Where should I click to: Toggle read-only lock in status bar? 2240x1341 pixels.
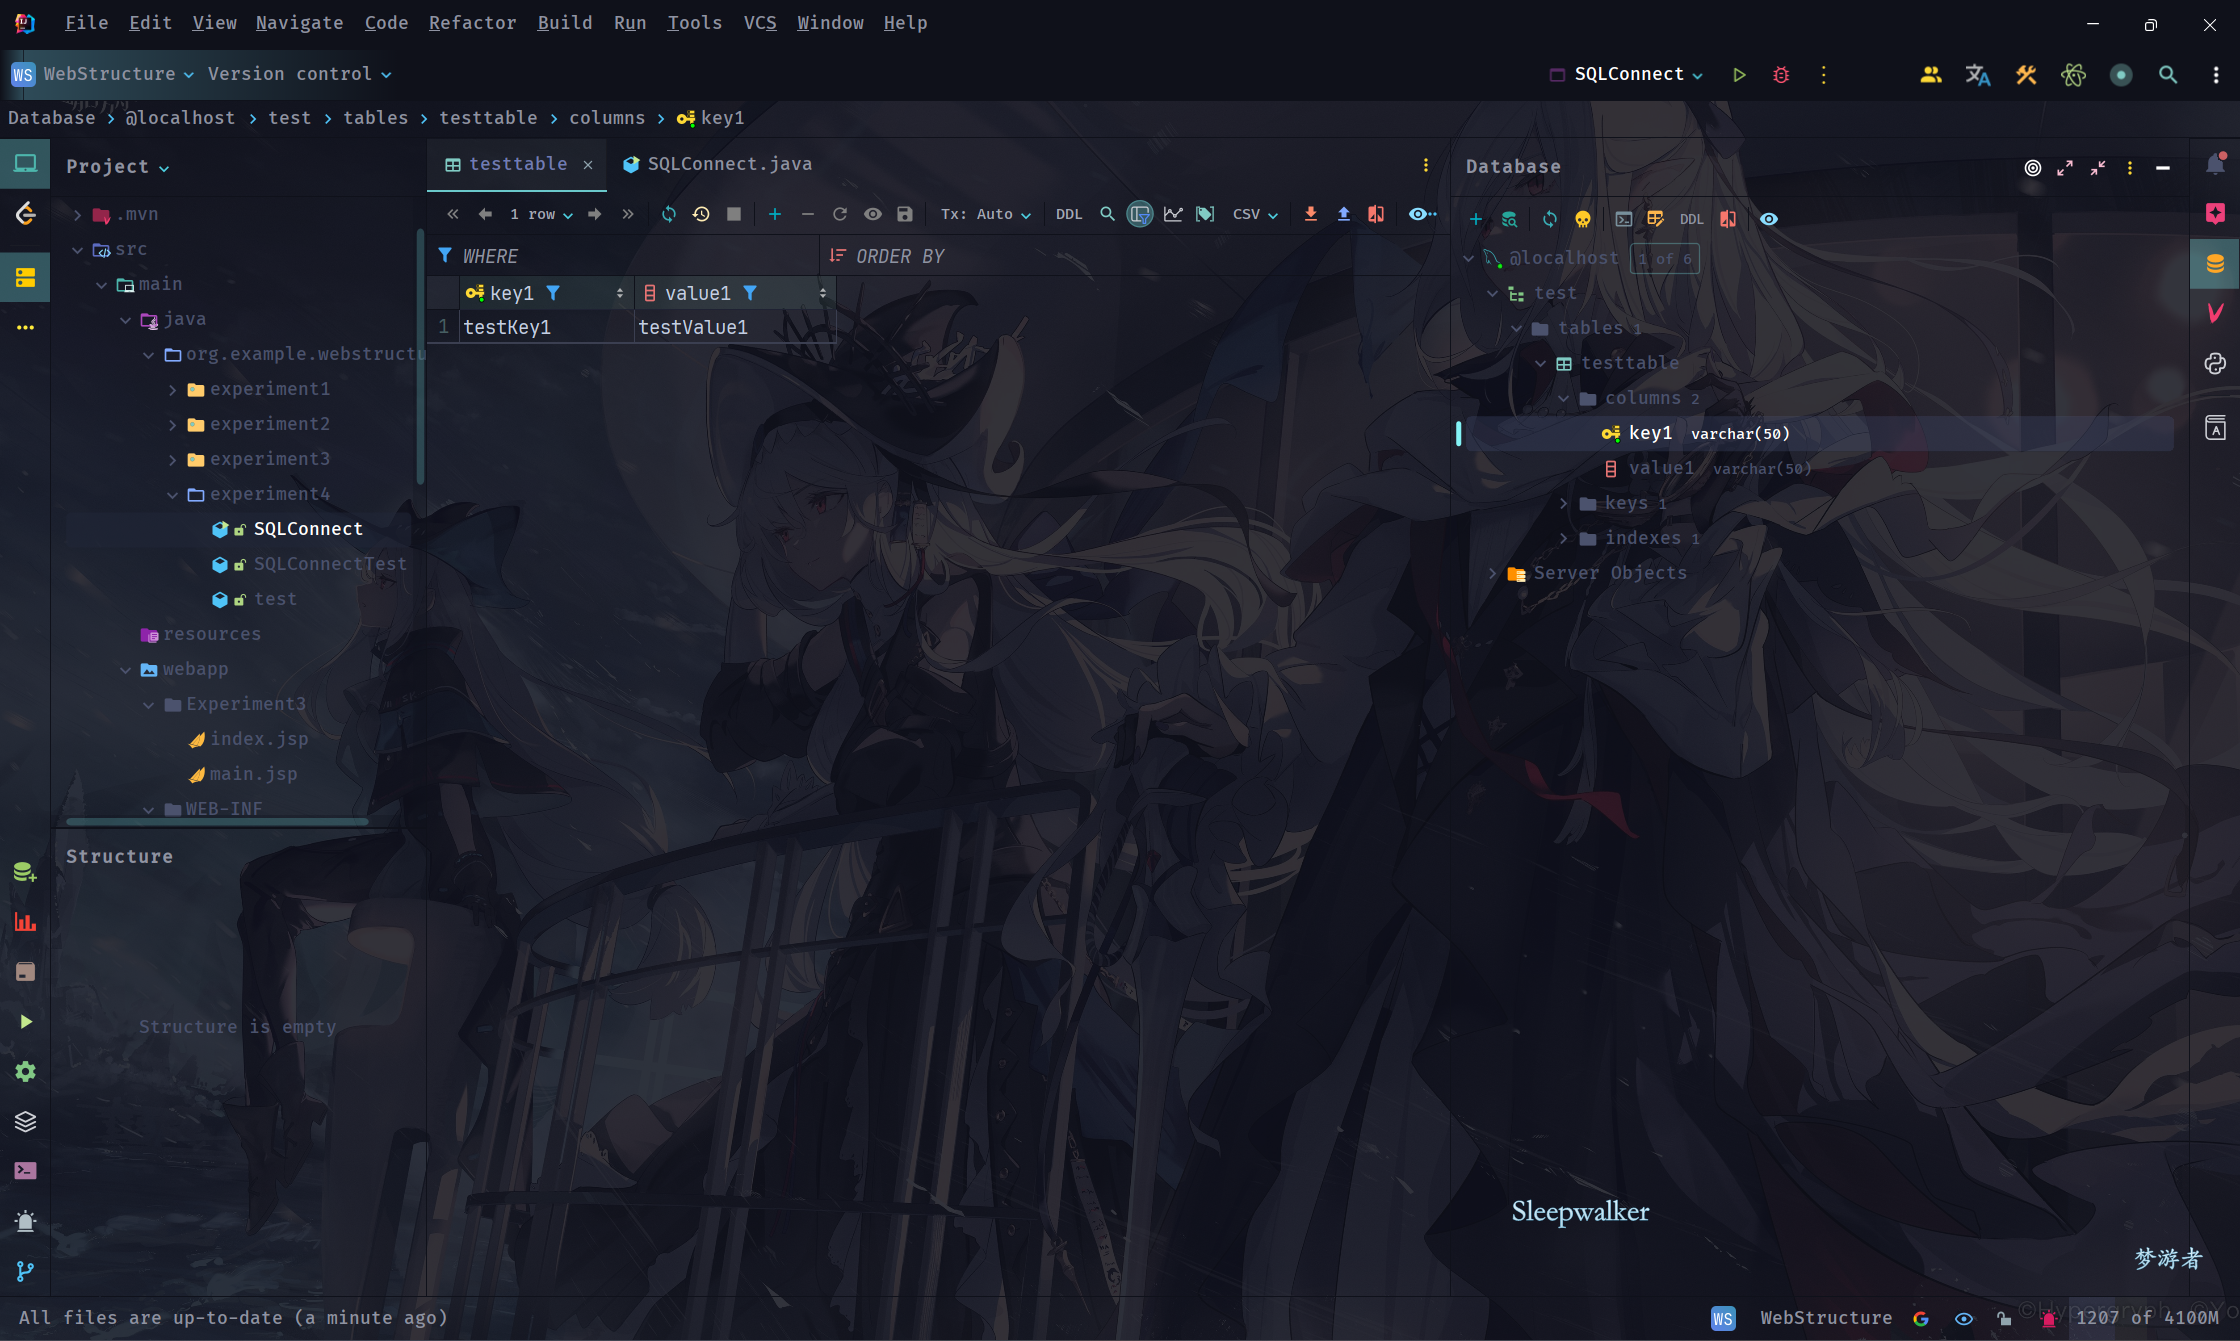click(x=2004, y=1318)
